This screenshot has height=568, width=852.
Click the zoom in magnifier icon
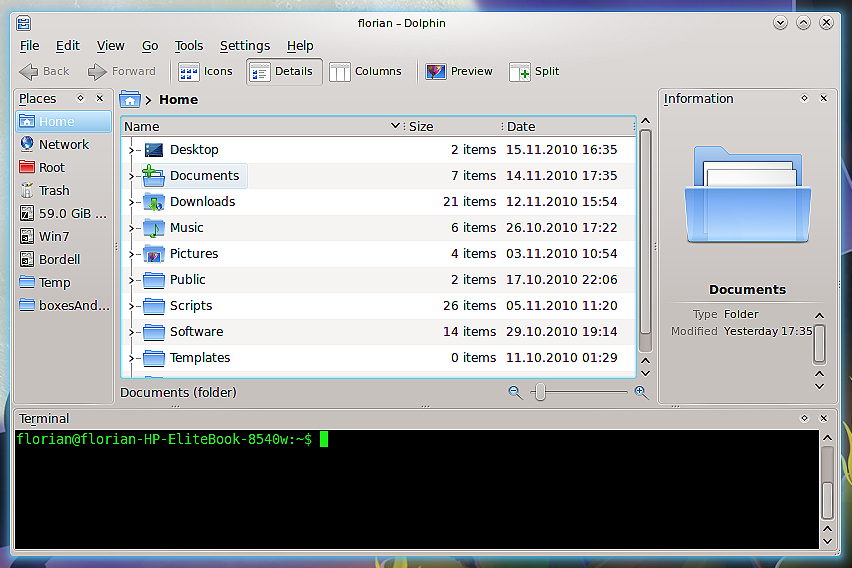click(641, 393)
